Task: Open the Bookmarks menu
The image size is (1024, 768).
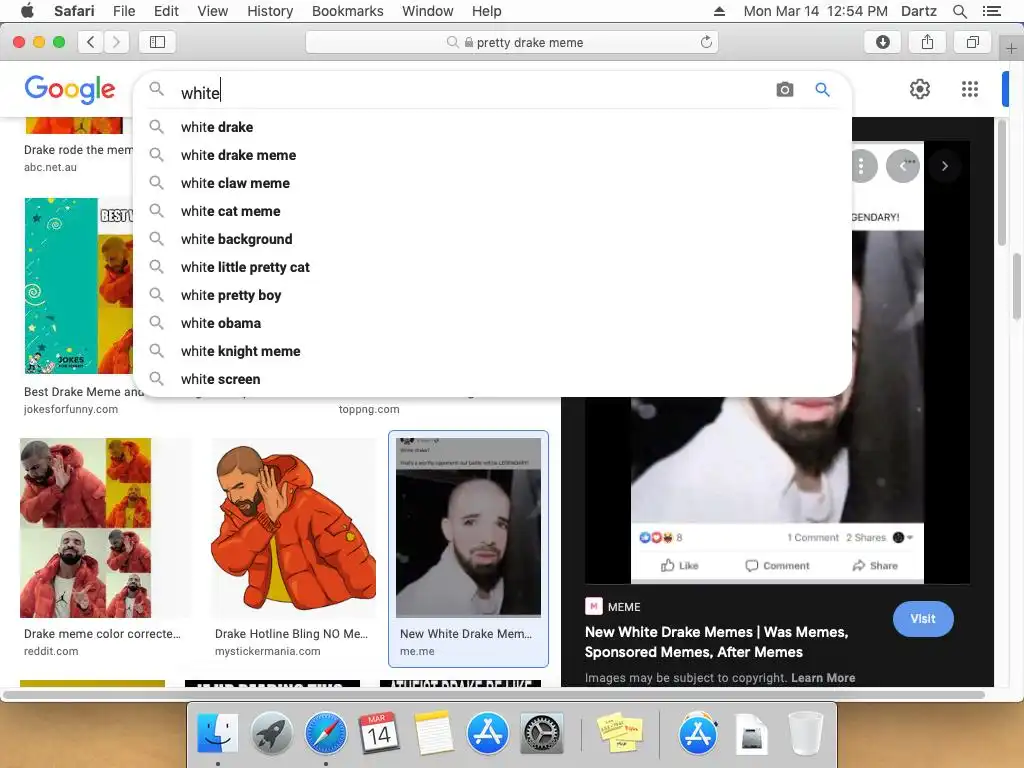Action: point(347,11)
